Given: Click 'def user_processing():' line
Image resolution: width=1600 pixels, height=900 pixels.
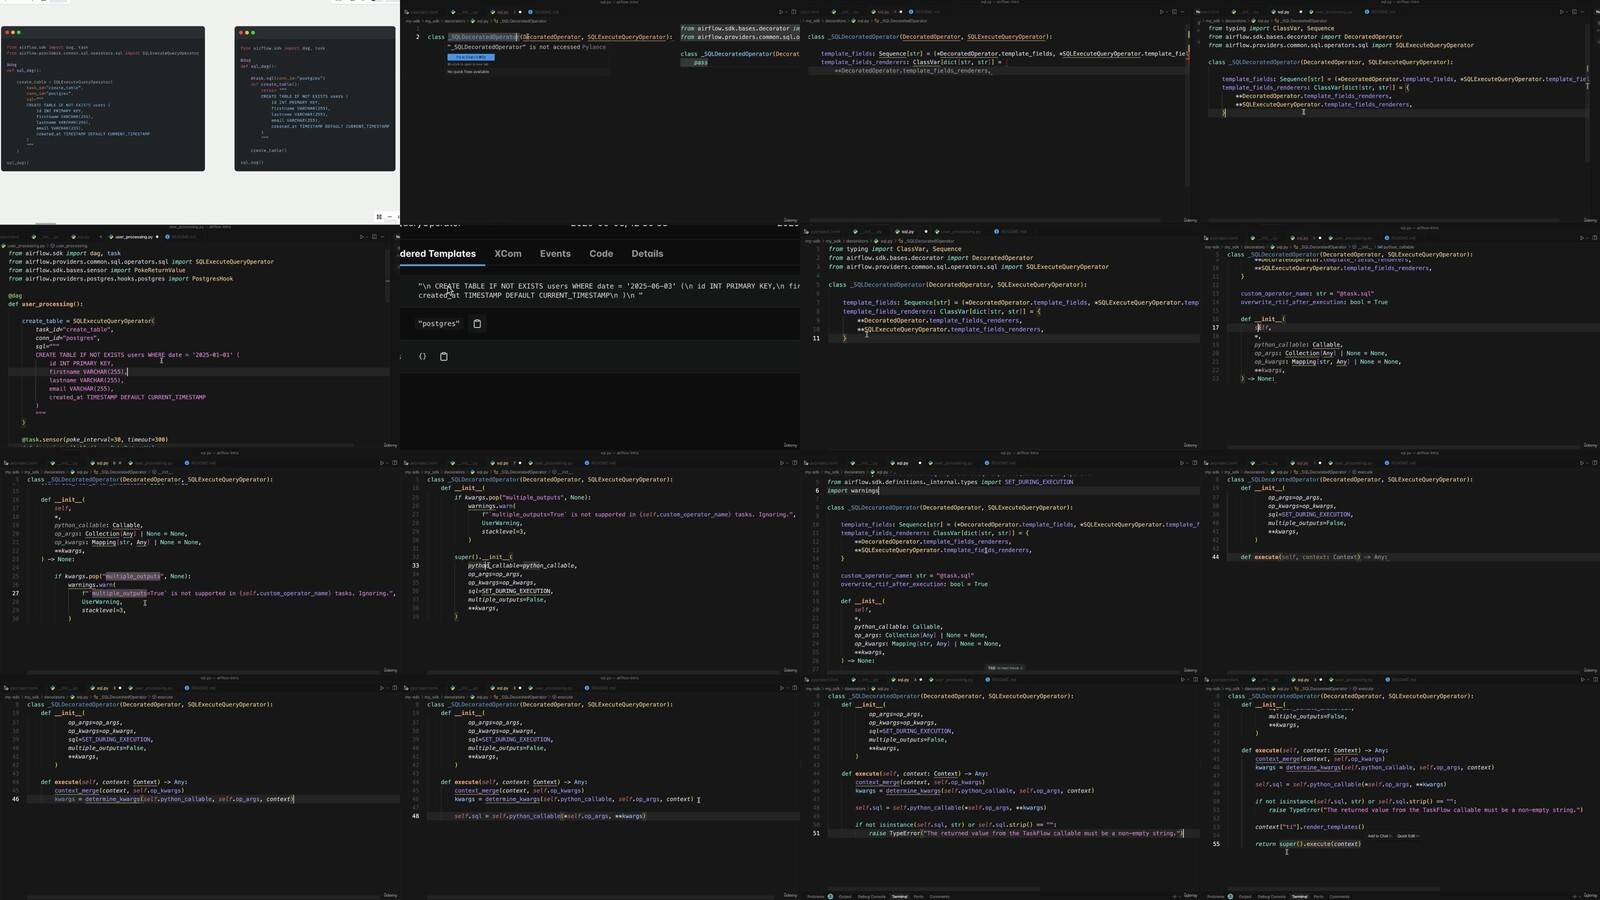Looking at the screenshot, I should 46,304.
